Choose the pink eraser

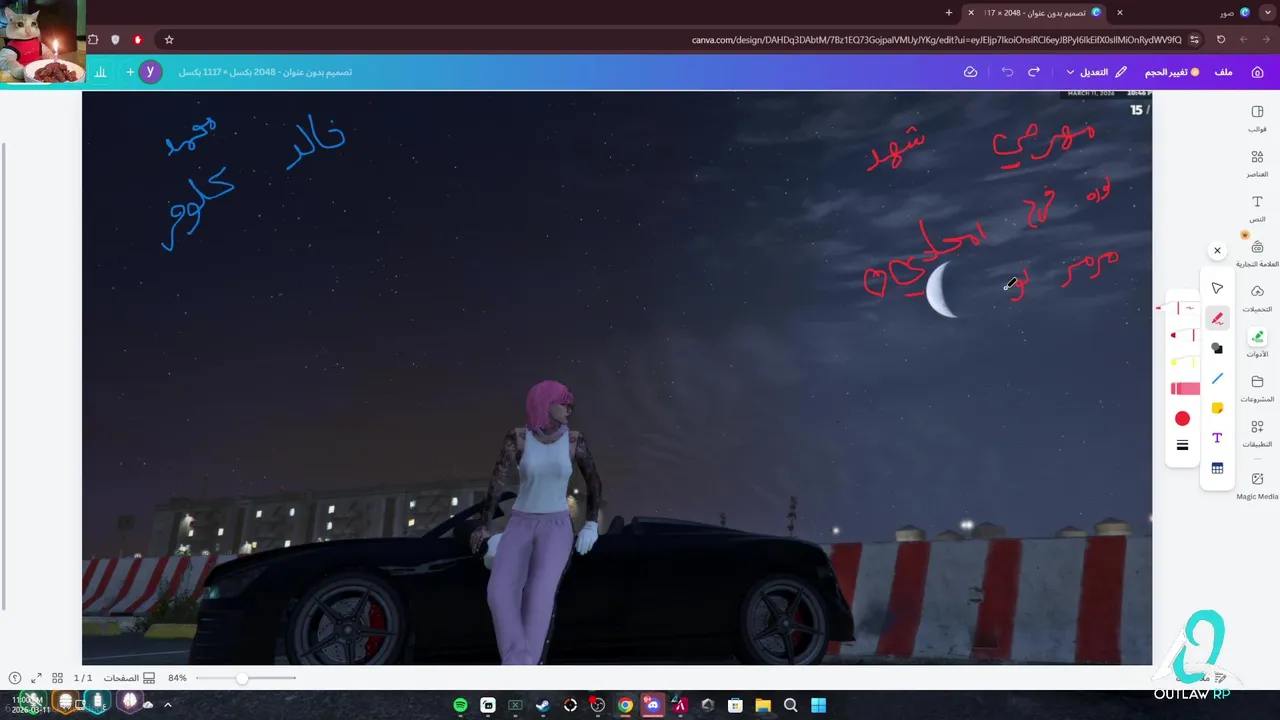(1184, 389)
